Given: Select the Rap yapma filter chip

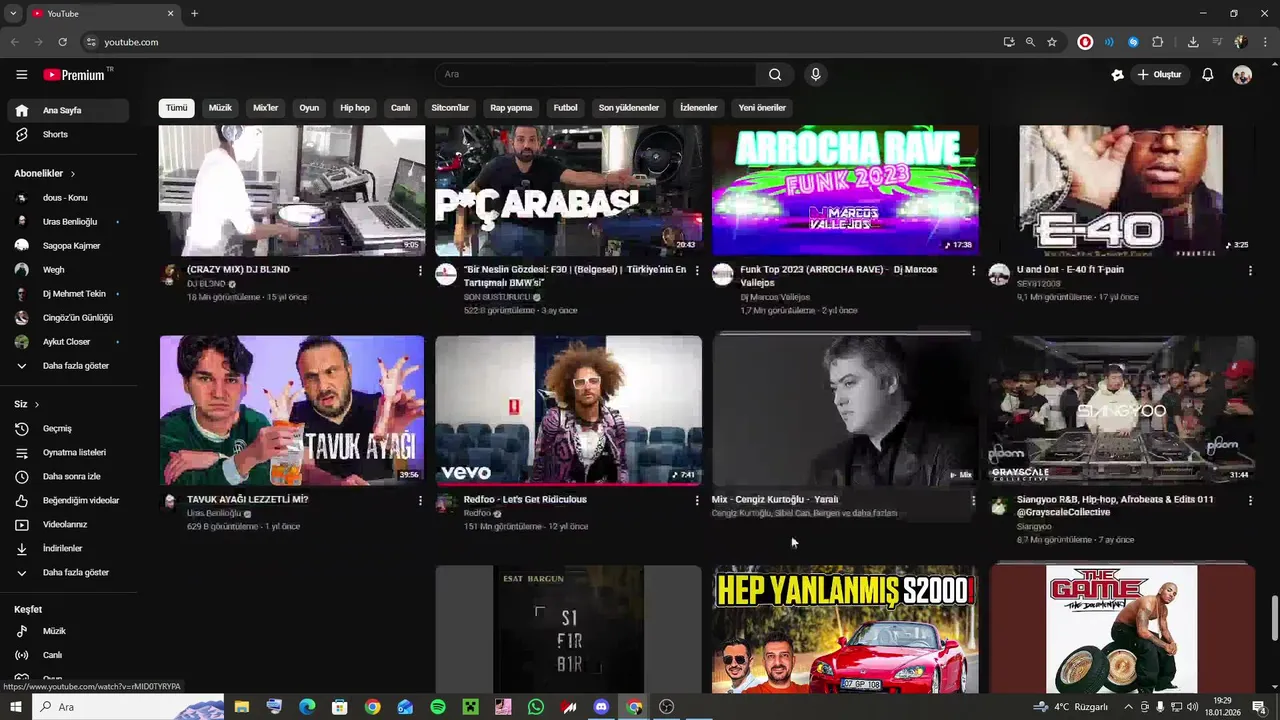Looking at the screenshot, I should point(511,108).
